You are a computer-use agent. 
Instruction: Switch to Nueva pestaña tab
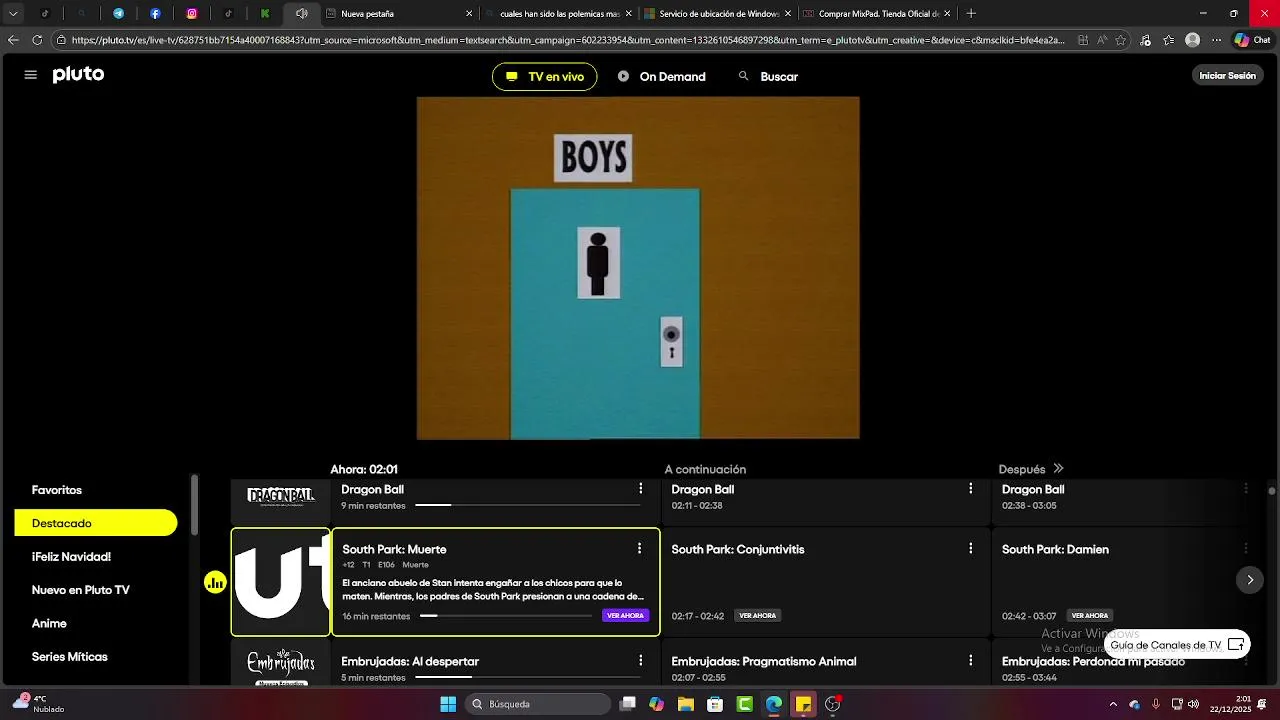click(x=398, y=14)
